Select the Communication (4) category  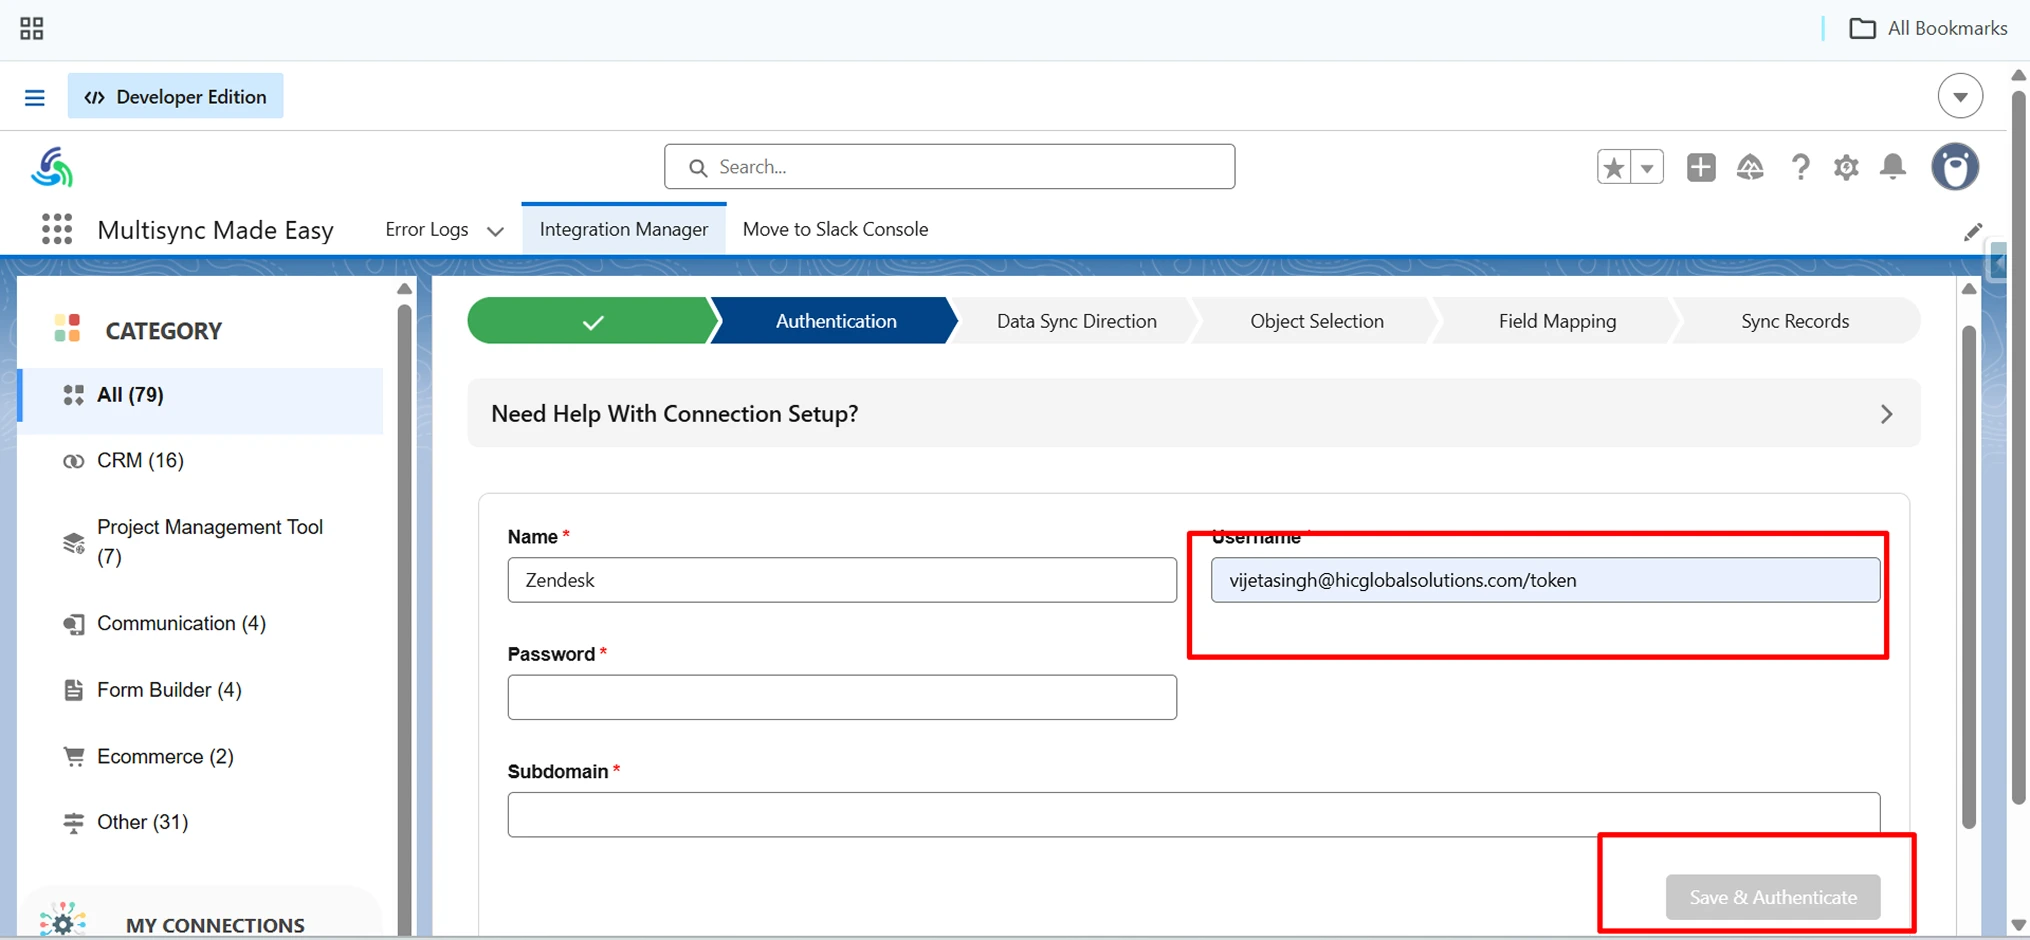[x=181, y=623]
